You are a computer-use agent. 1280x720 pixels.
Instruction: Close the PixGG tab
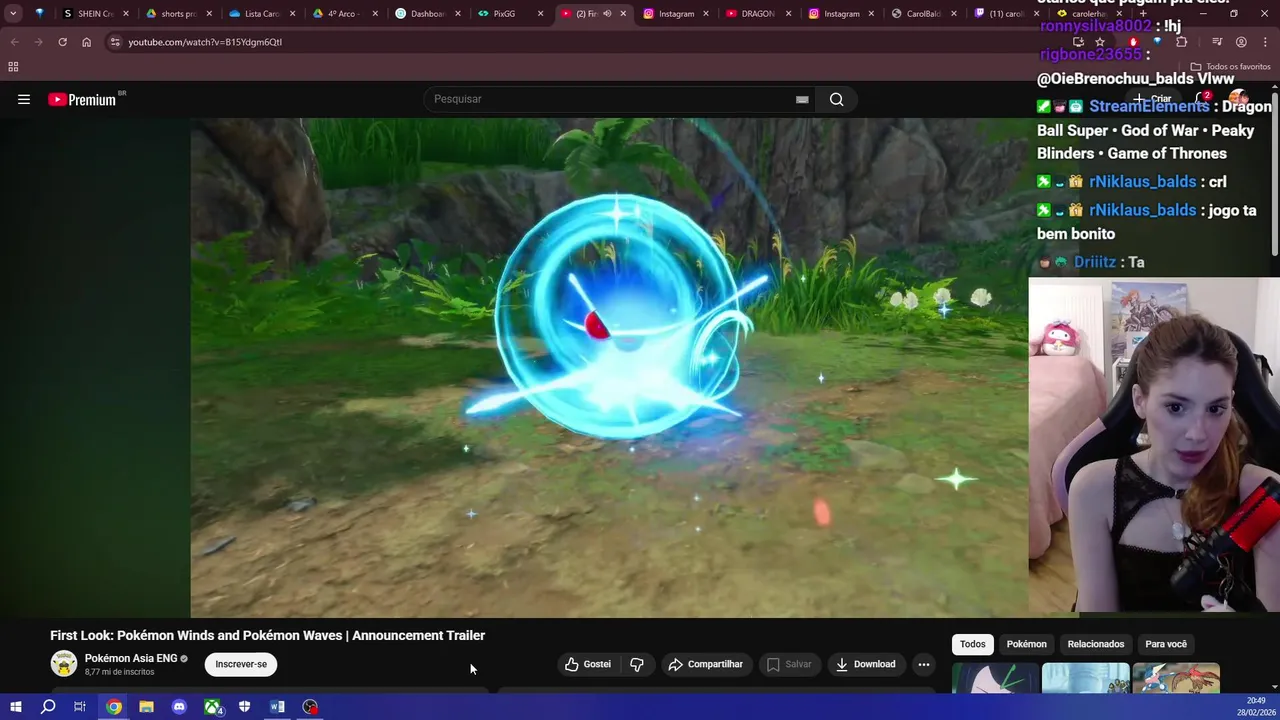[x=540, y=14]
